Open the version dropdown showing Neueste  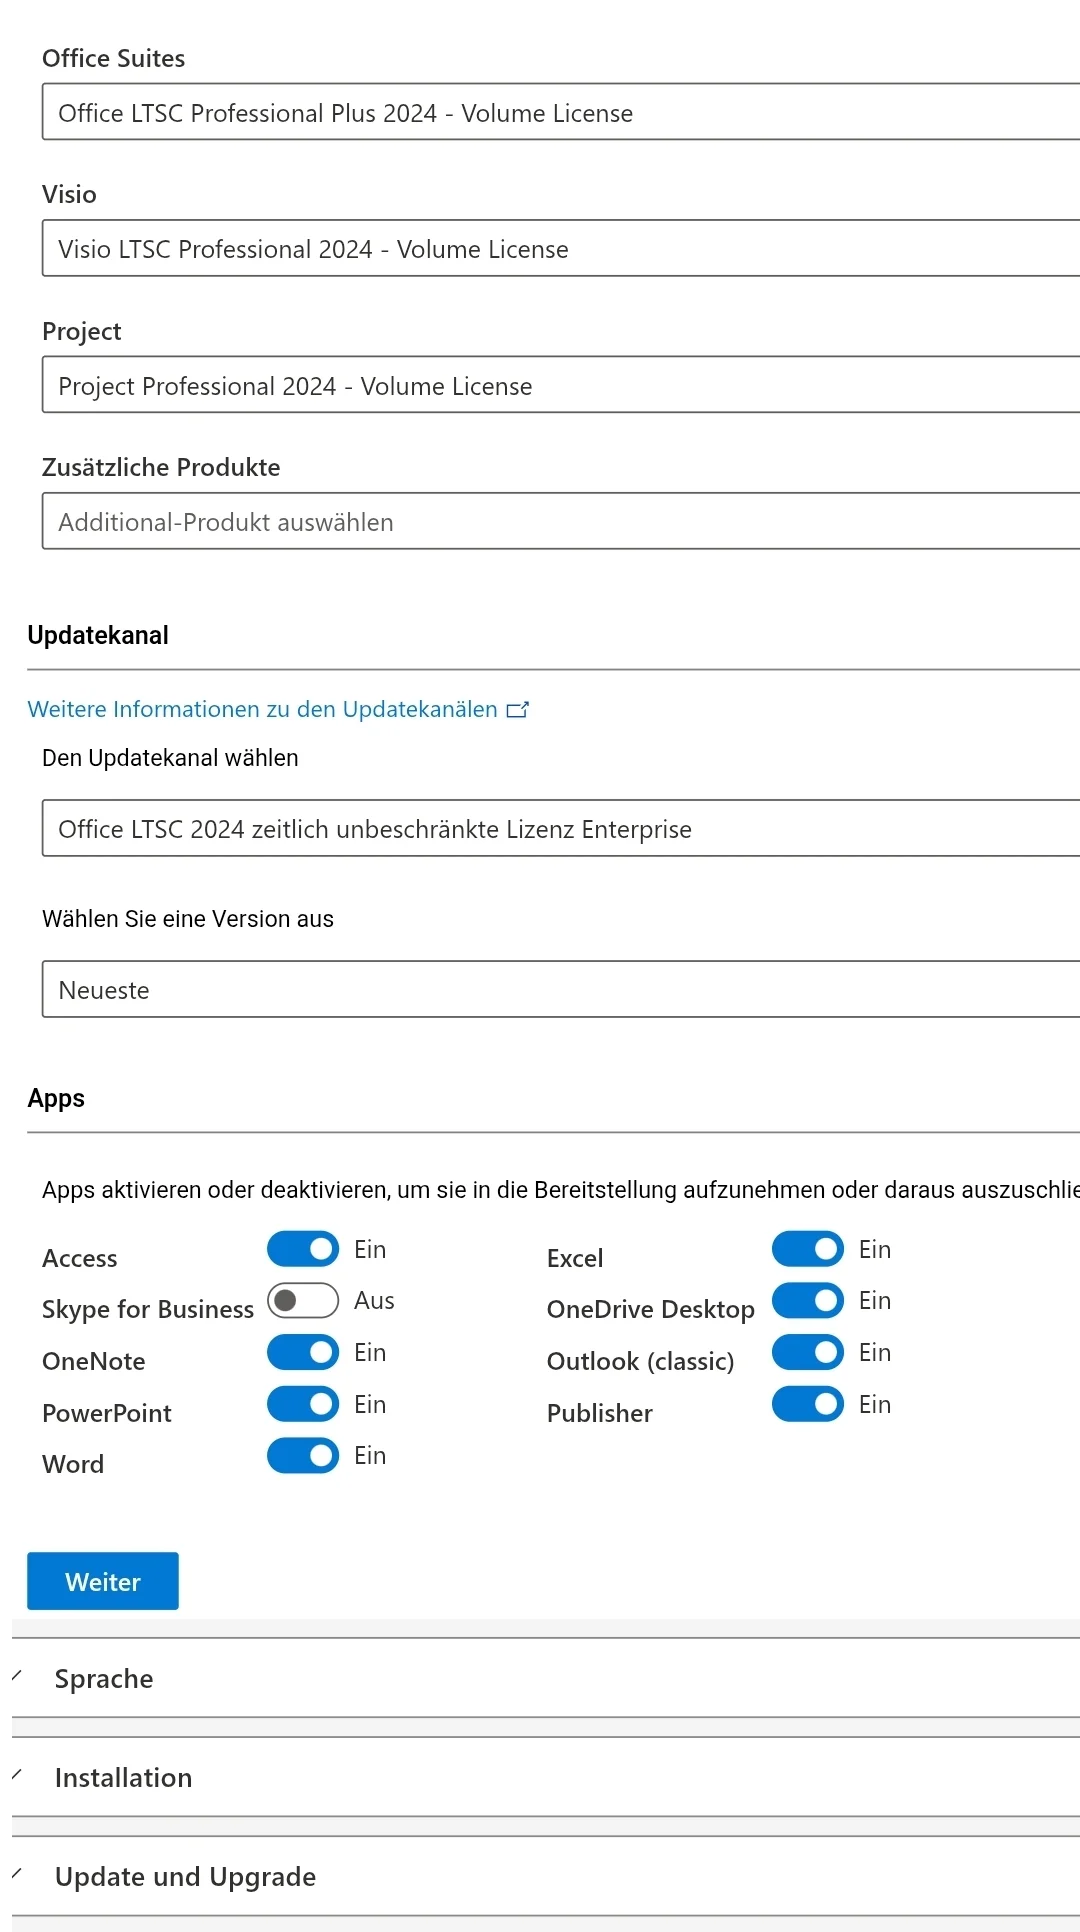[x=561, y=989]
